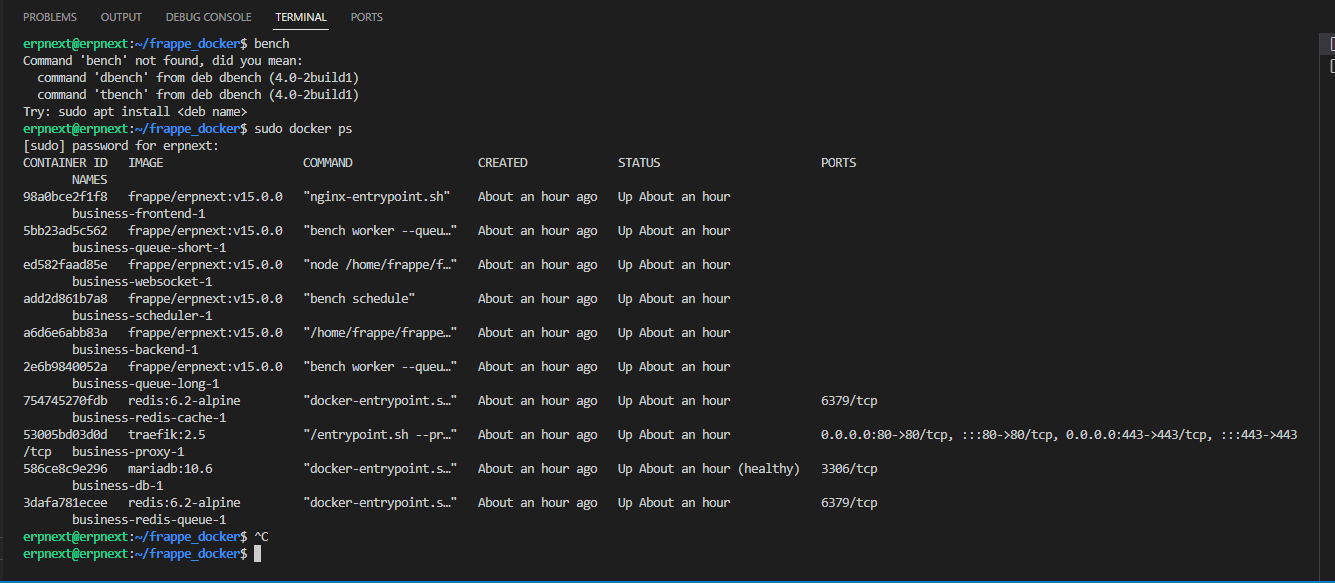The width and height of the screenshot is (1335, 583).
Task: Click the traefik:2.5 image name
Action: (167, 435)
